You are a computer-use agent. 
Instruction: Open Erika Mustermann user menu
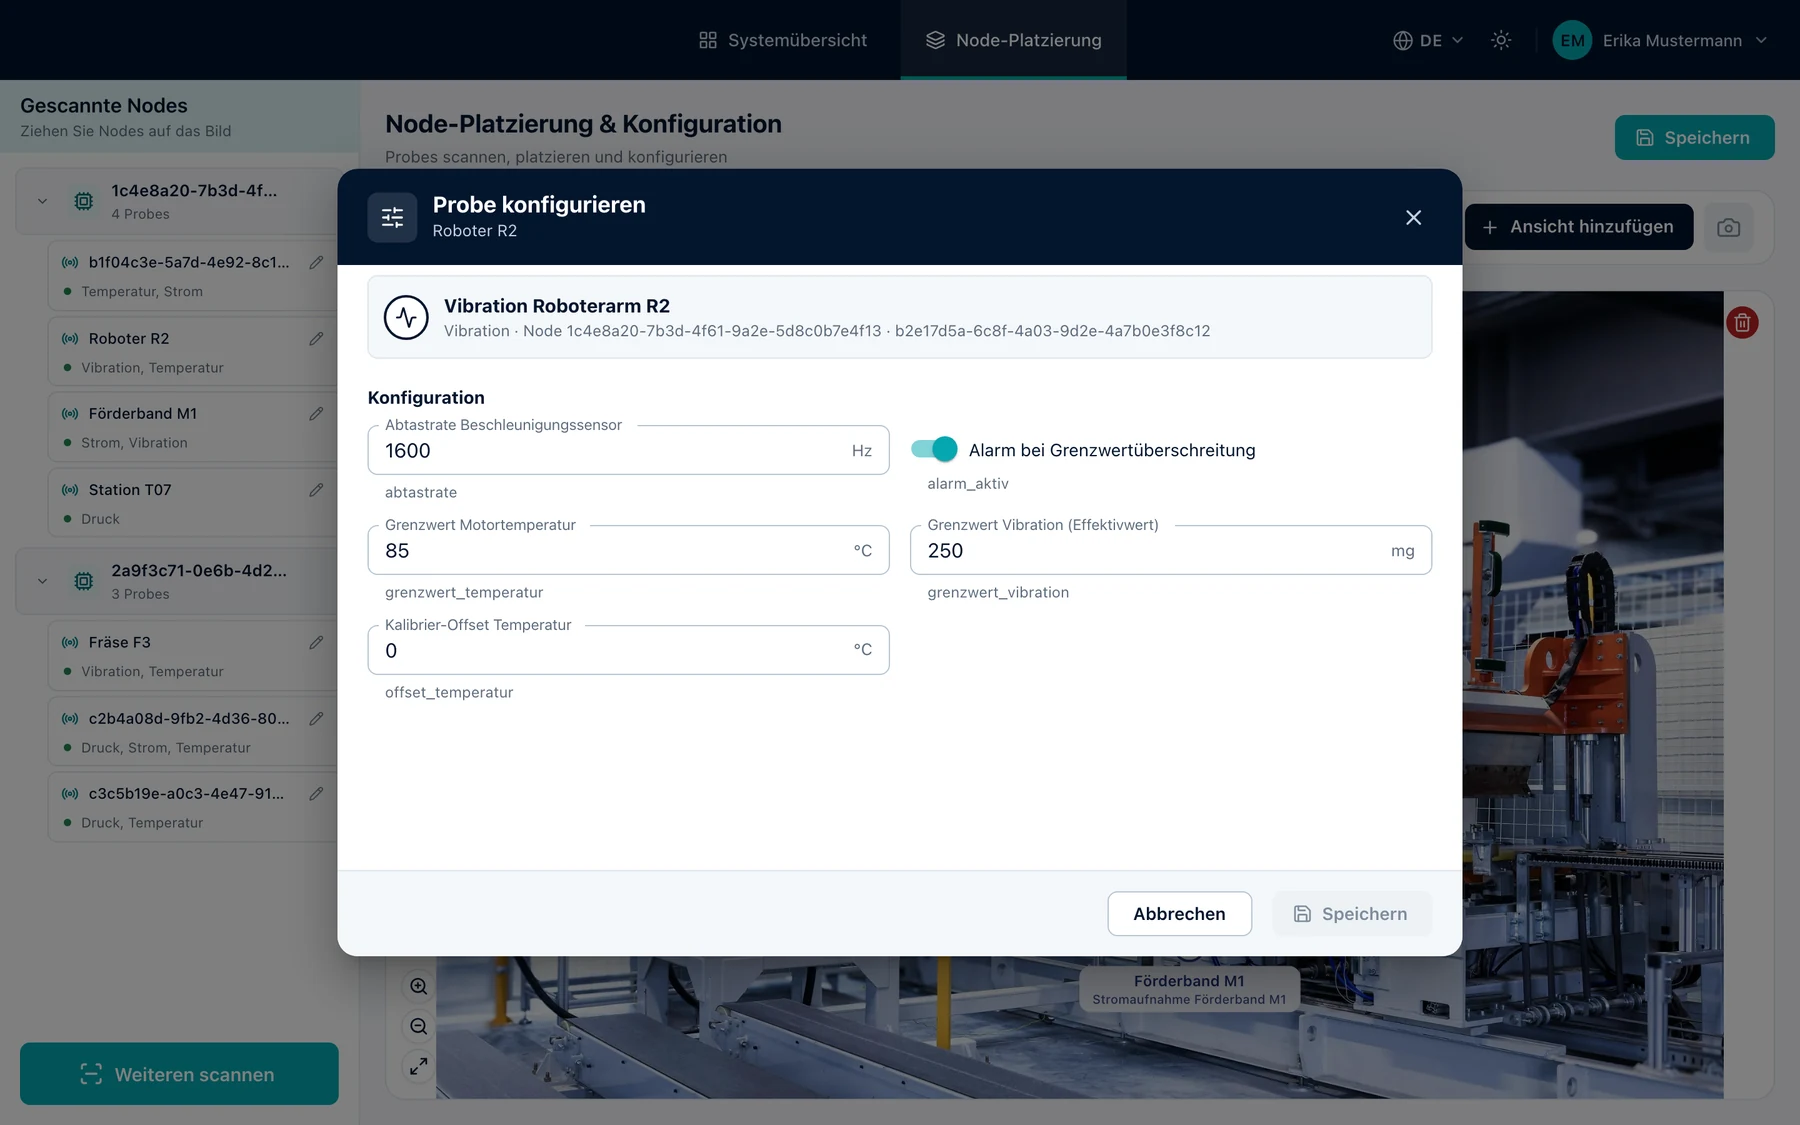tap(1660, 40)
